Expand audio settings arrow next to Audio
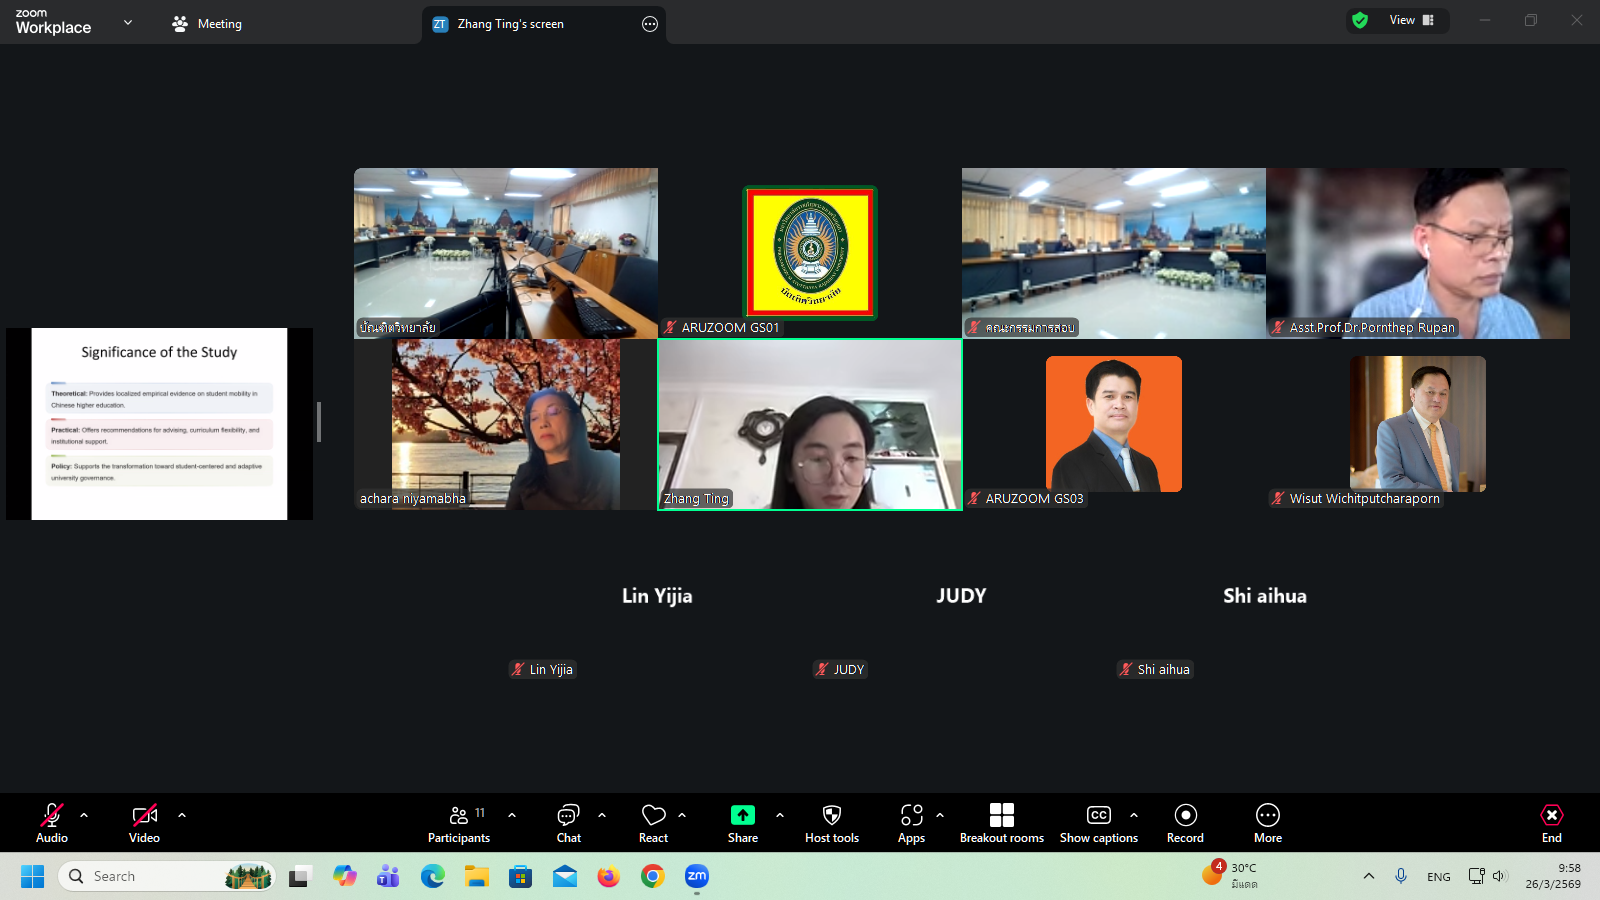Screen dimensions: 1600x900 coord(84,815)
